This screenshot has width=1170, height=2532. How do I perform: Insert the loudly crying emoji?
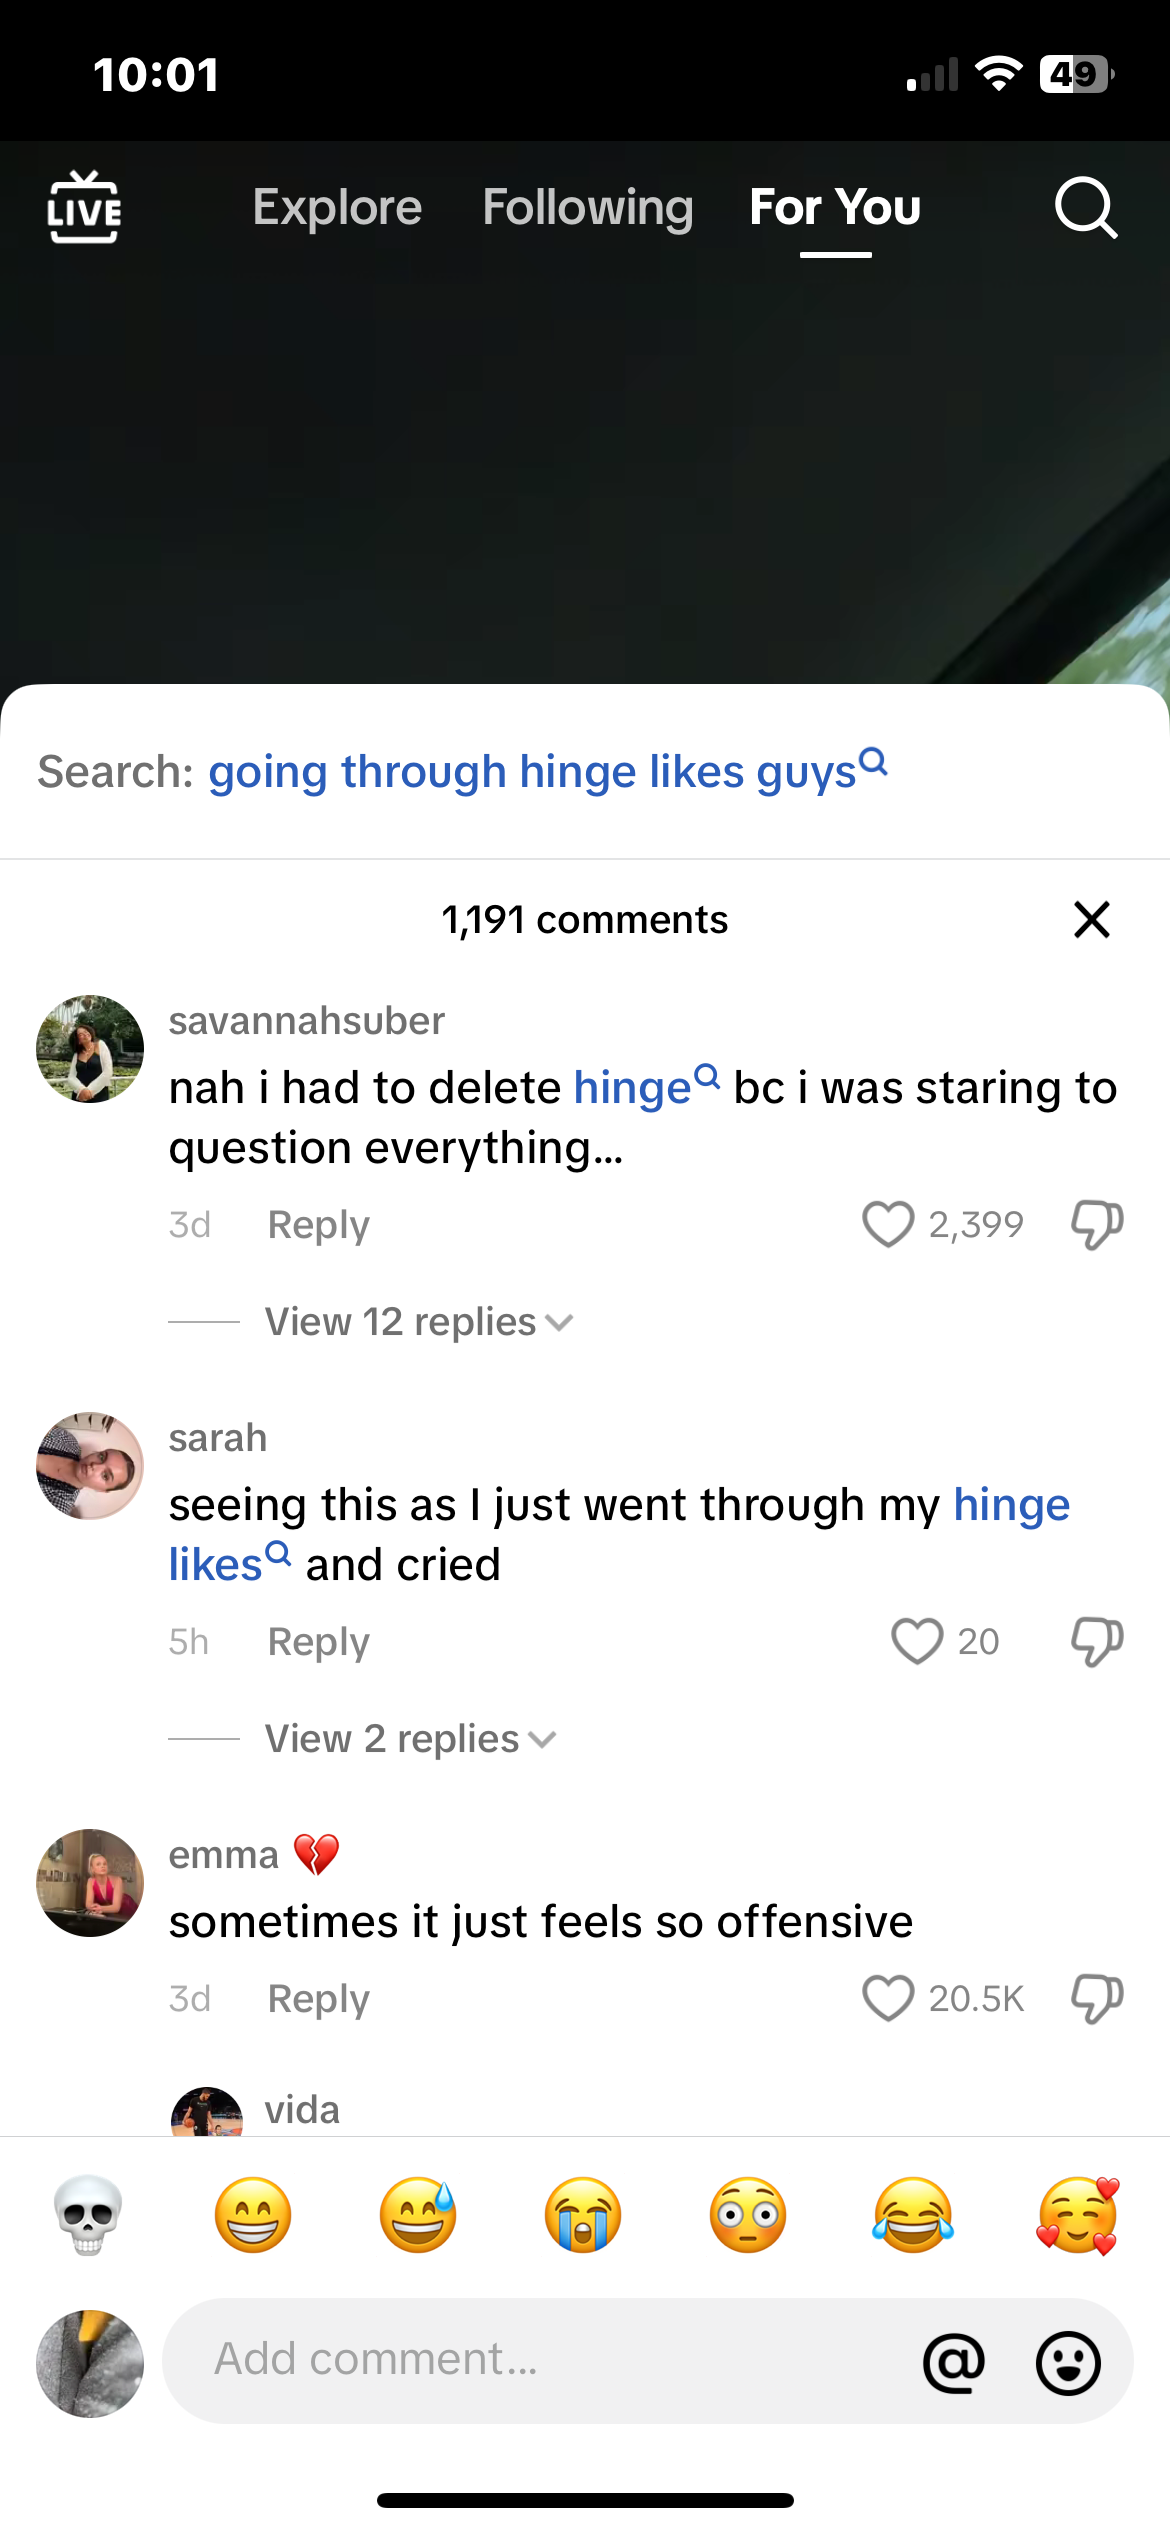pyautogui.click(x=583, y=2214)
